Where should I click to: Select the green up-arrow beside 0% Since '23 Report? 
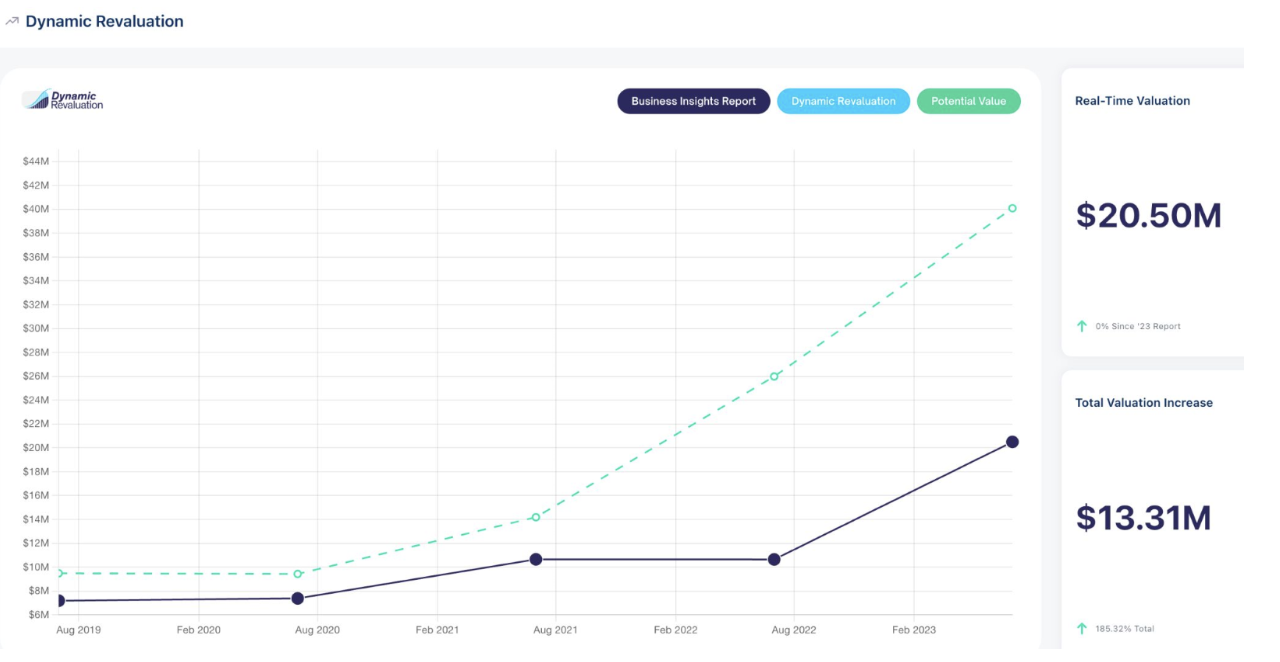click(1081, 325)
